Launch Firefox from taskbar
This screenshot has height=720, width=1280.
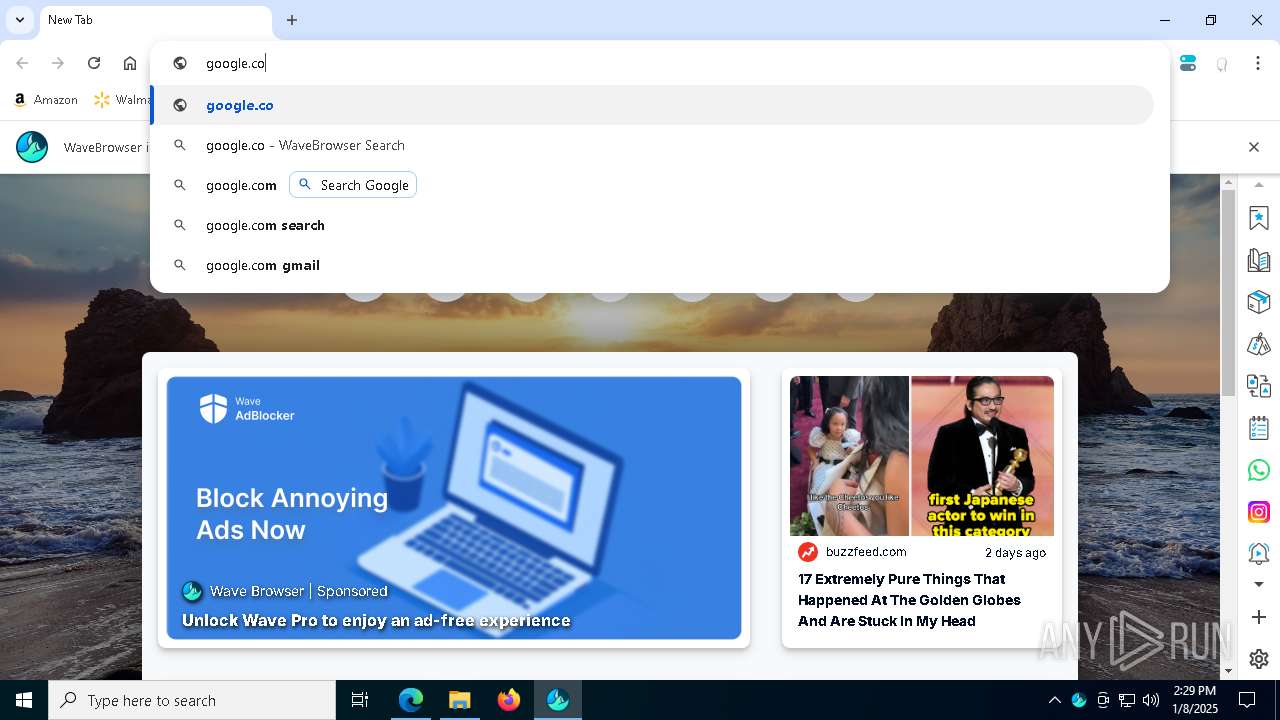pos(509,700)
